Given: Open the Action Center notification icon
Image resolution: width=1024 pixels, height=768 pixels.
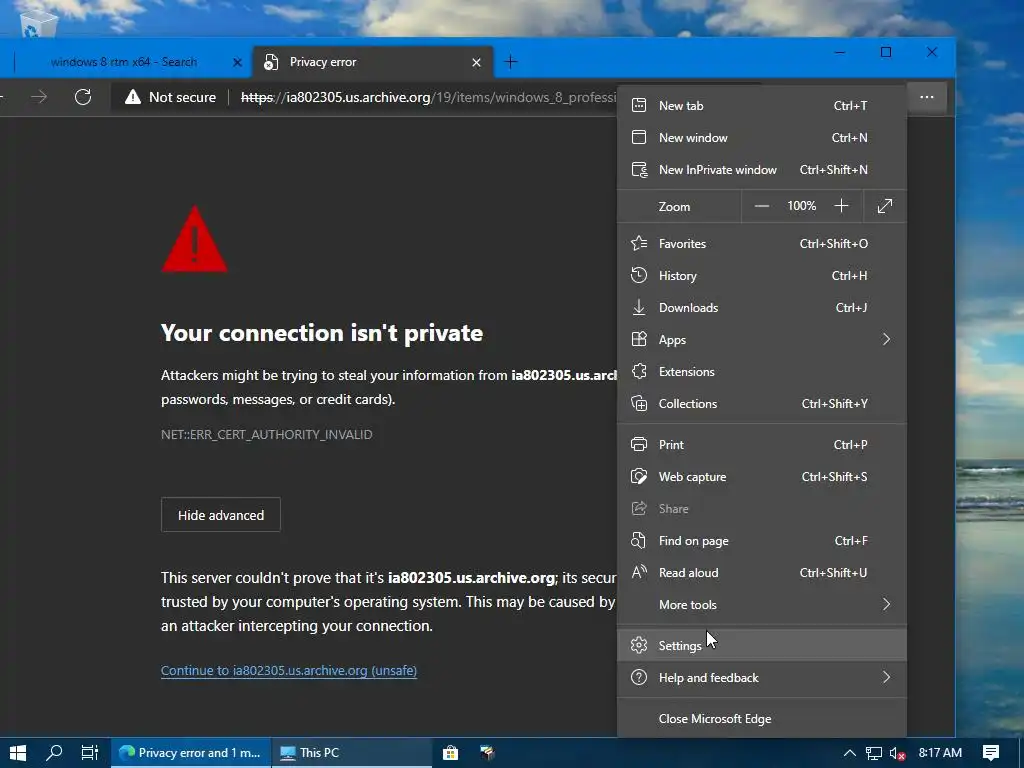Looking at the screenshot, I should pyautogui.click(x=991, y=752).
